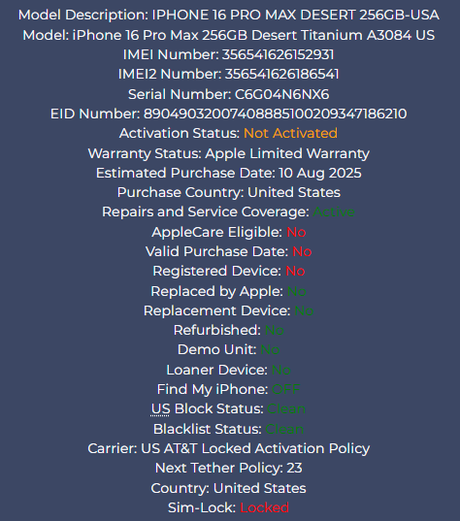This screenshot has width=460, height=521.
Task: Click the Serial Number C6G04N6NX6
Action: coord(282,94)
